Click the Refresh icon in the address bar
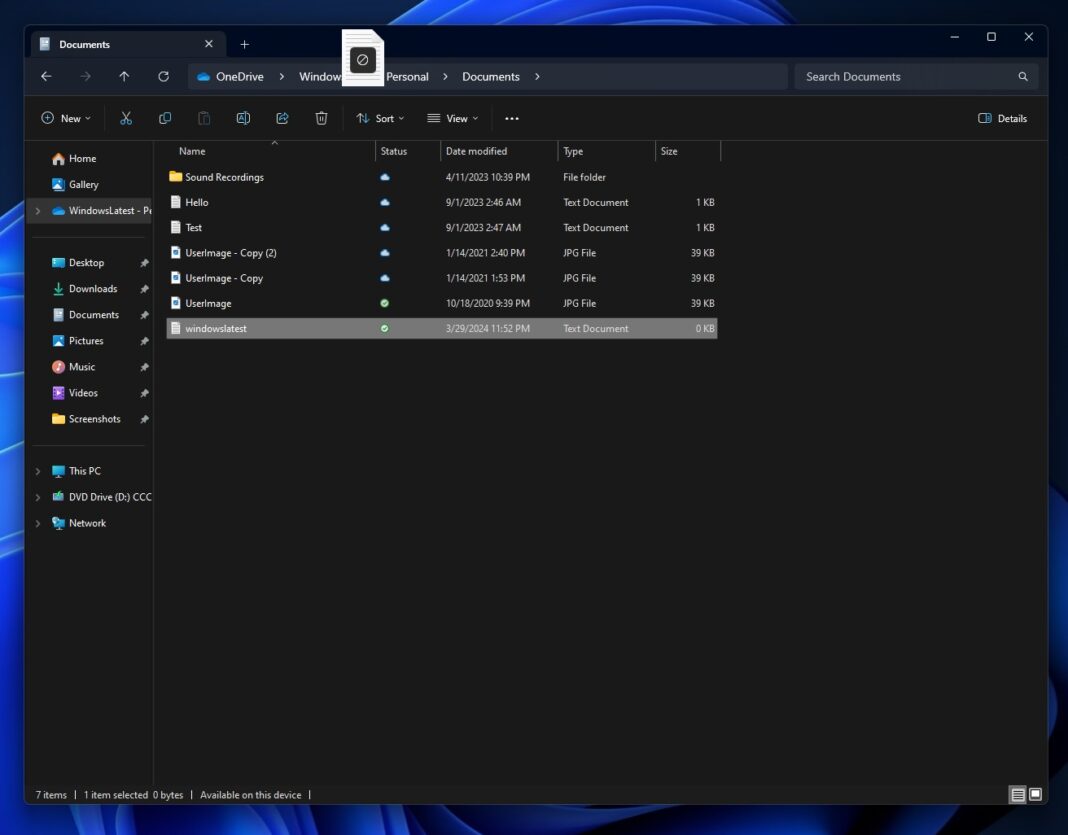Viewport: 1068px width, 835px height. tap(163, 76)
